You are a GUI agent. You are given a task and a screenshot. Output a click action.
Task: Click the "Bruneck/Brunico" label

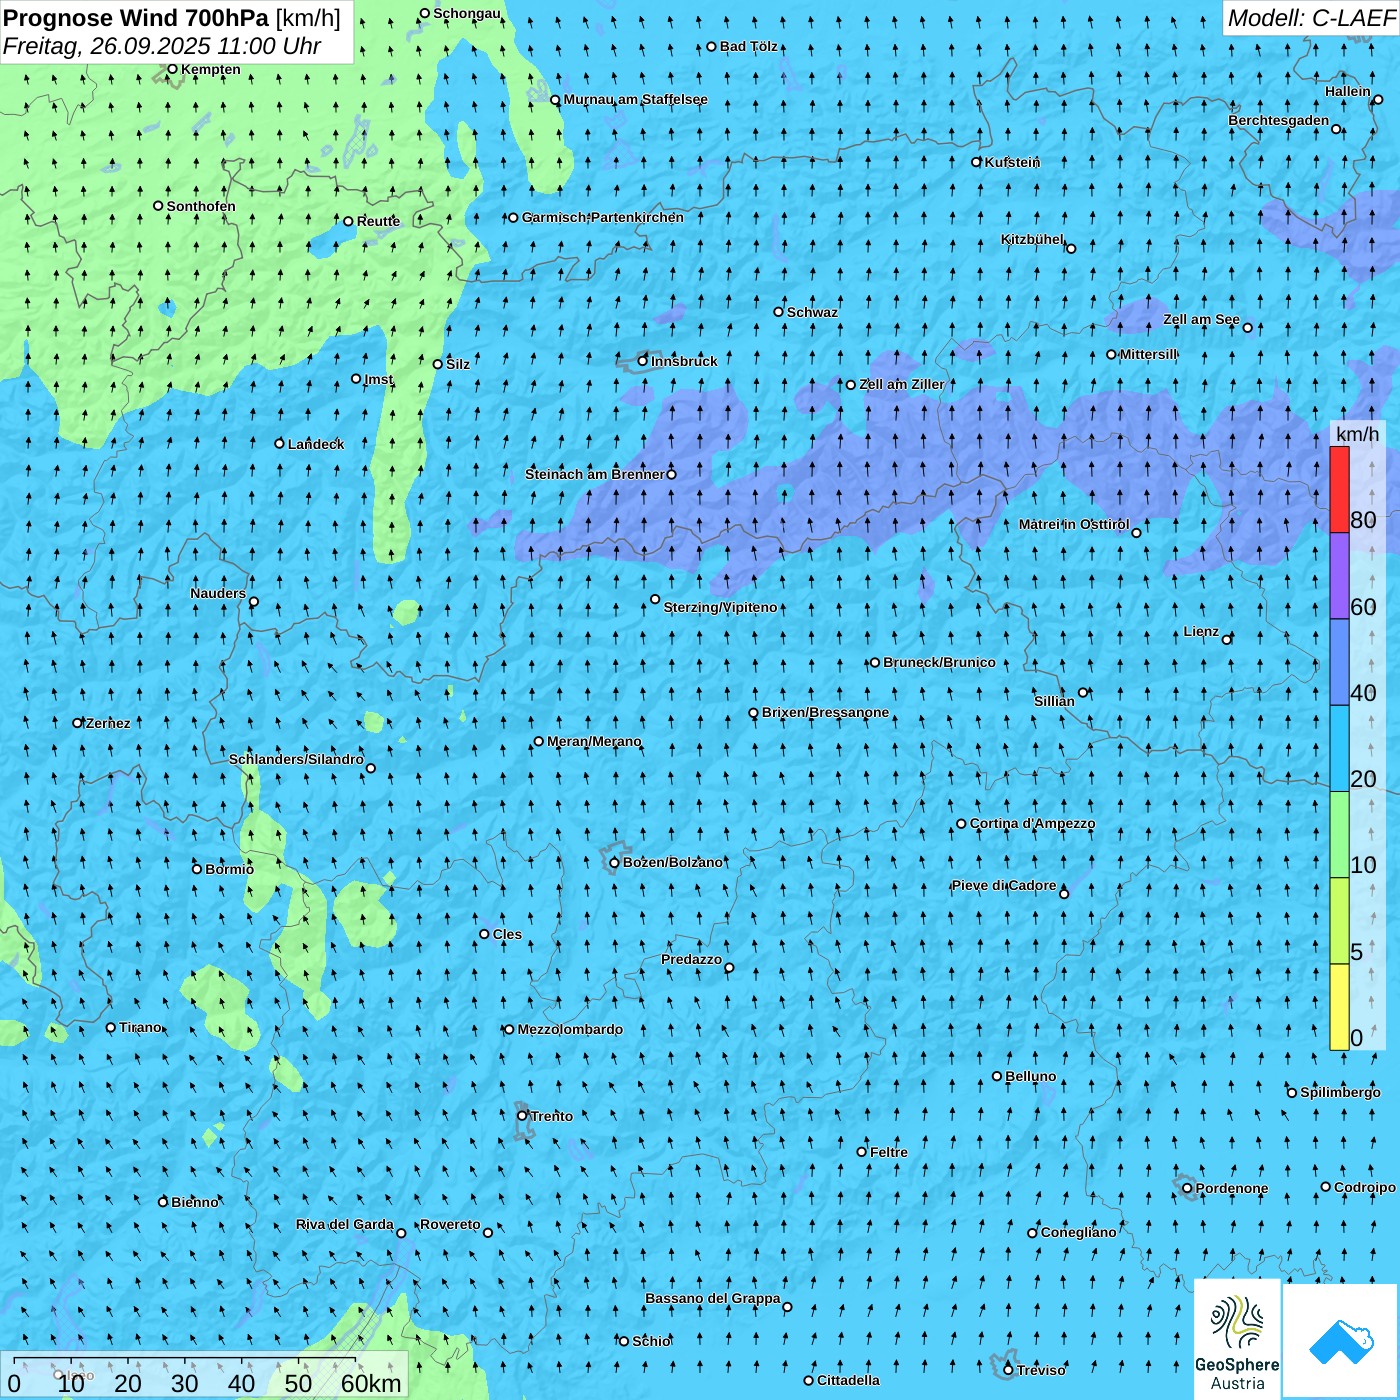[939, 662]
